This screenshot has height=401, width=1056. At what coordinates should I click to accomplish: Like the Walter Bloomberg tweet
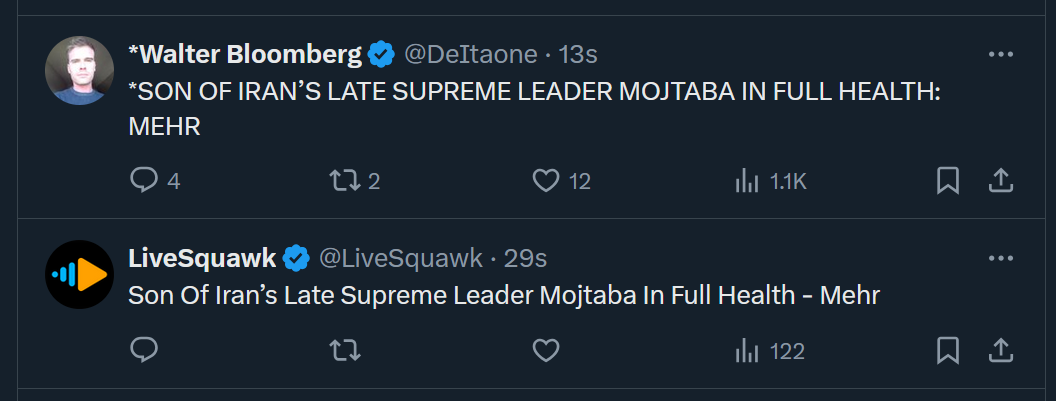561,181
